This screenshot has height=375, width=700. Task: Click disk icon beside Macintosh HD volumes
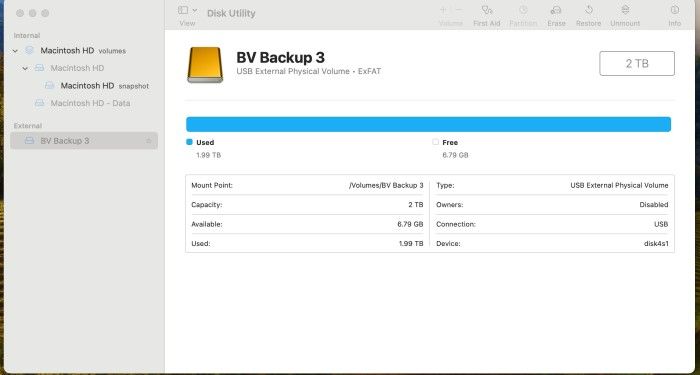tap(29, 50)
